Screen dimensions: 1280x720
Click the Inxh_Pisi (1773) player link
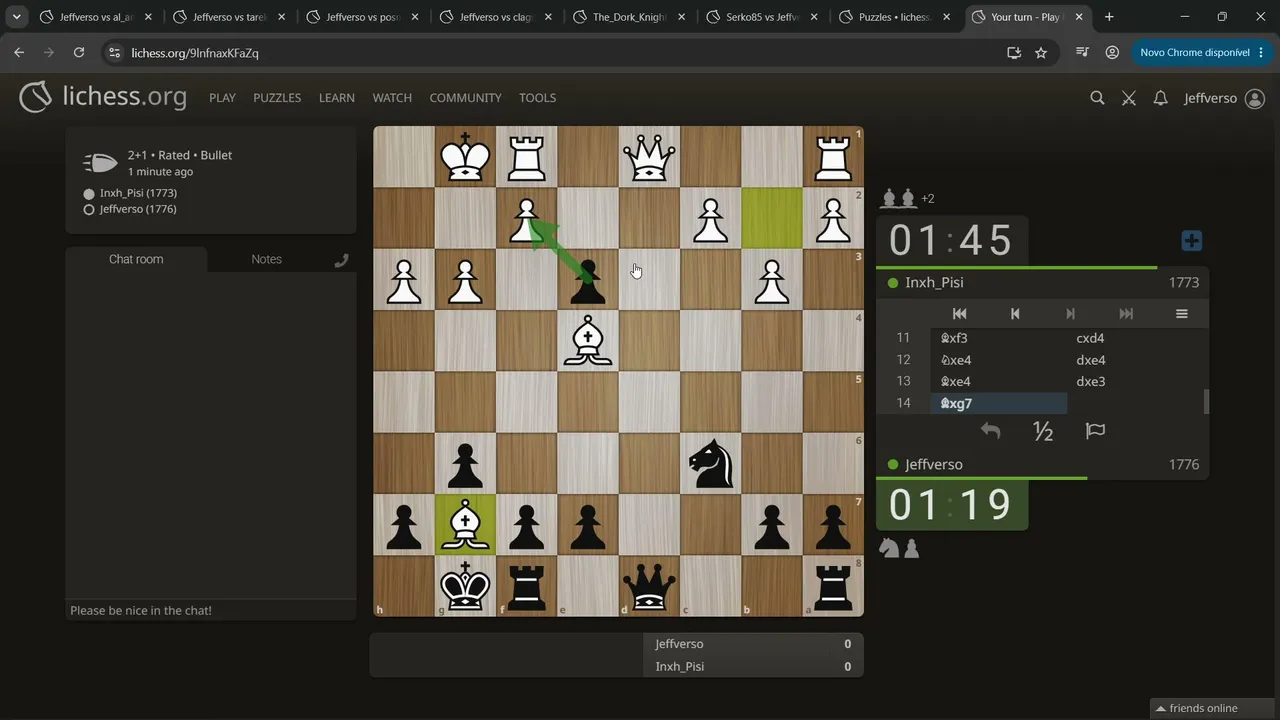pyautogui.click(x=138, y=193)
